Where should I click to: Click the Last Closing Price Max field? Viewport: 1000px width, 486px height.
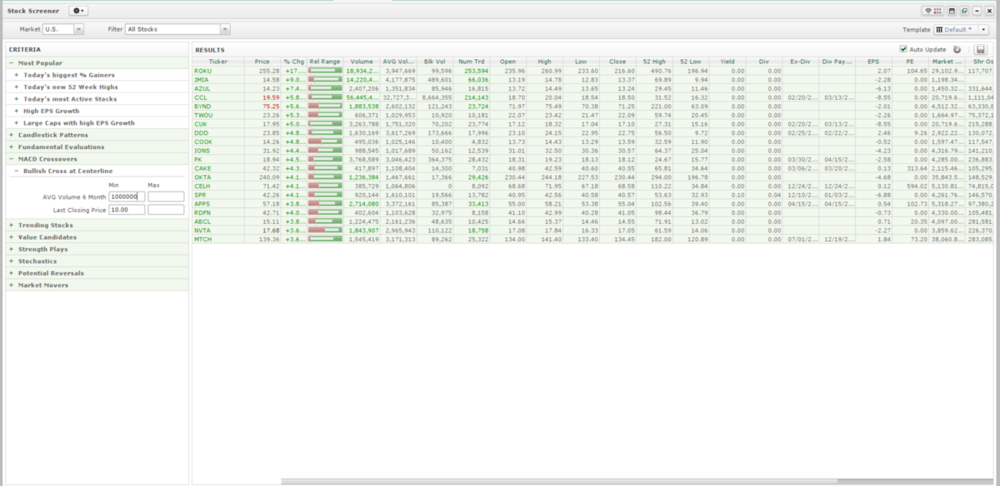pyautogui.click(x=166, y=210)
